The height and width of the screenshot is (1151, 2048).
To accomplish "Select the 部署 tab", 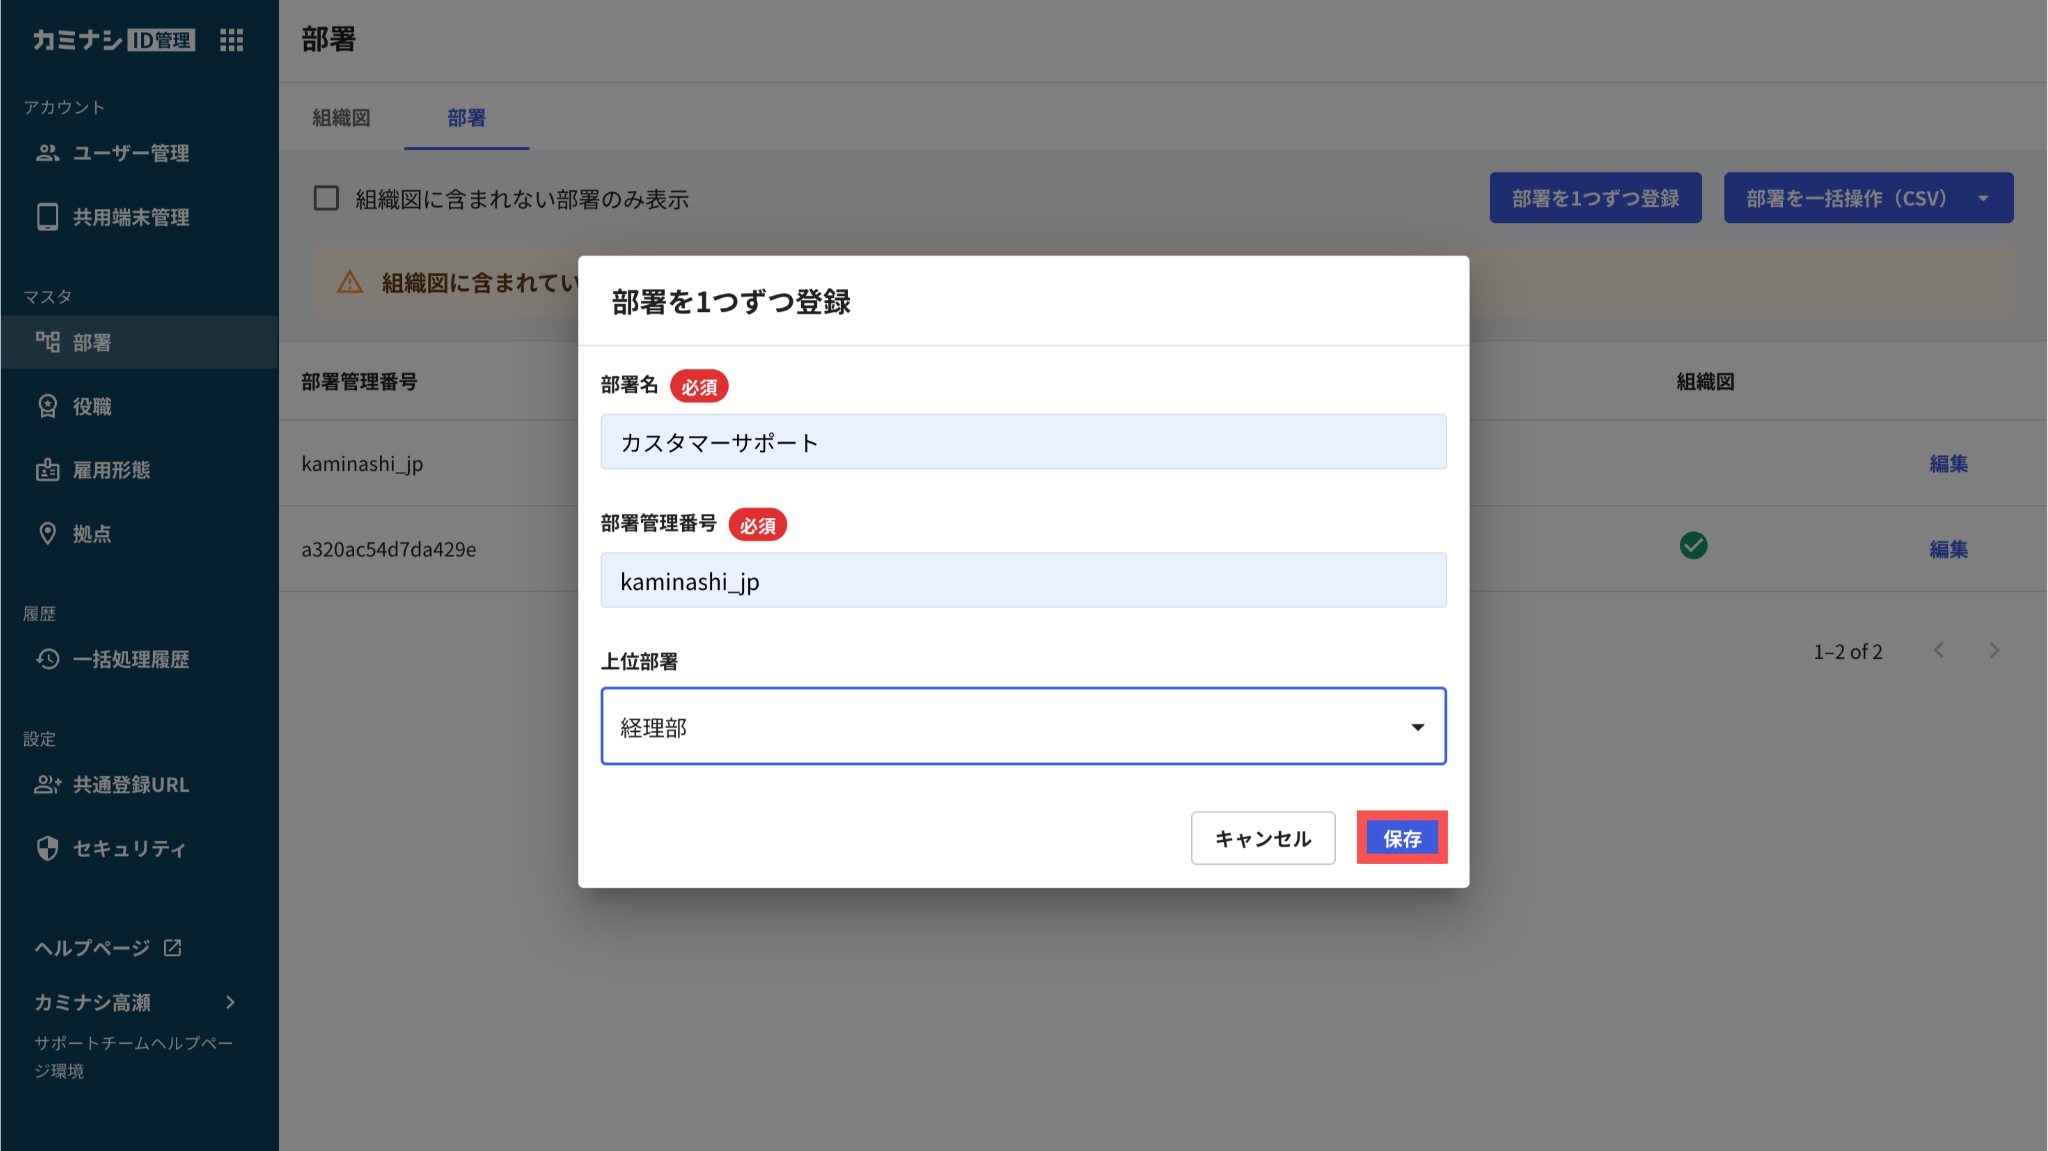I will pyautogui.click(x=466, y=118).
